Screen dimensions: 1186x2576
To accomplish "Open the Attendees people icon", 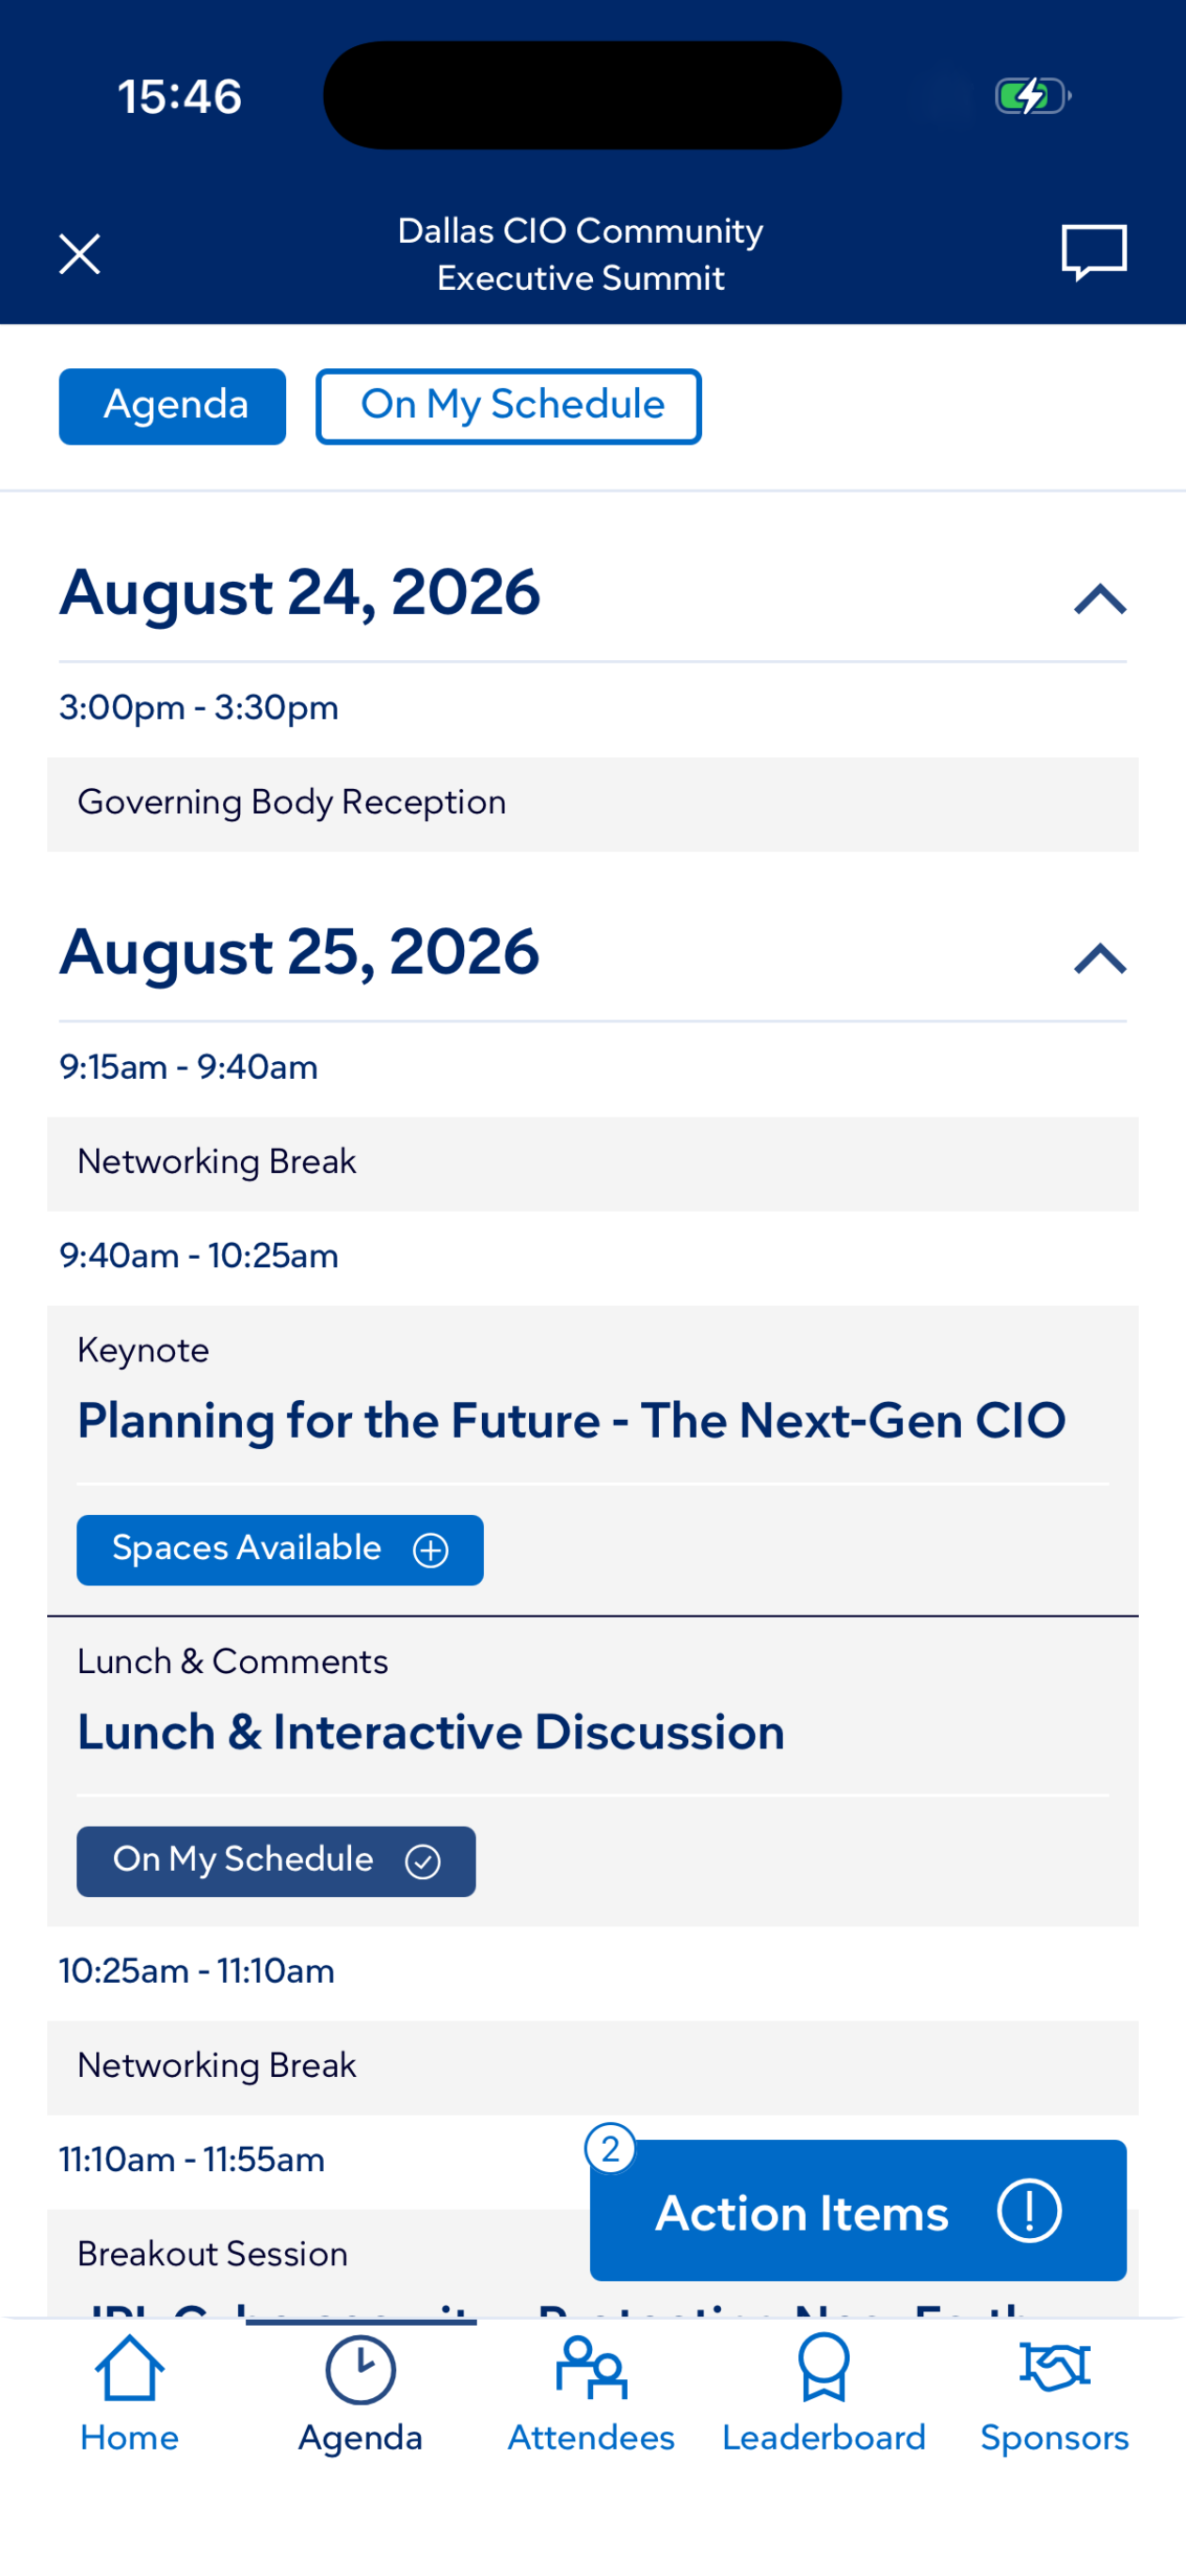I will (x=591, y=2368).
